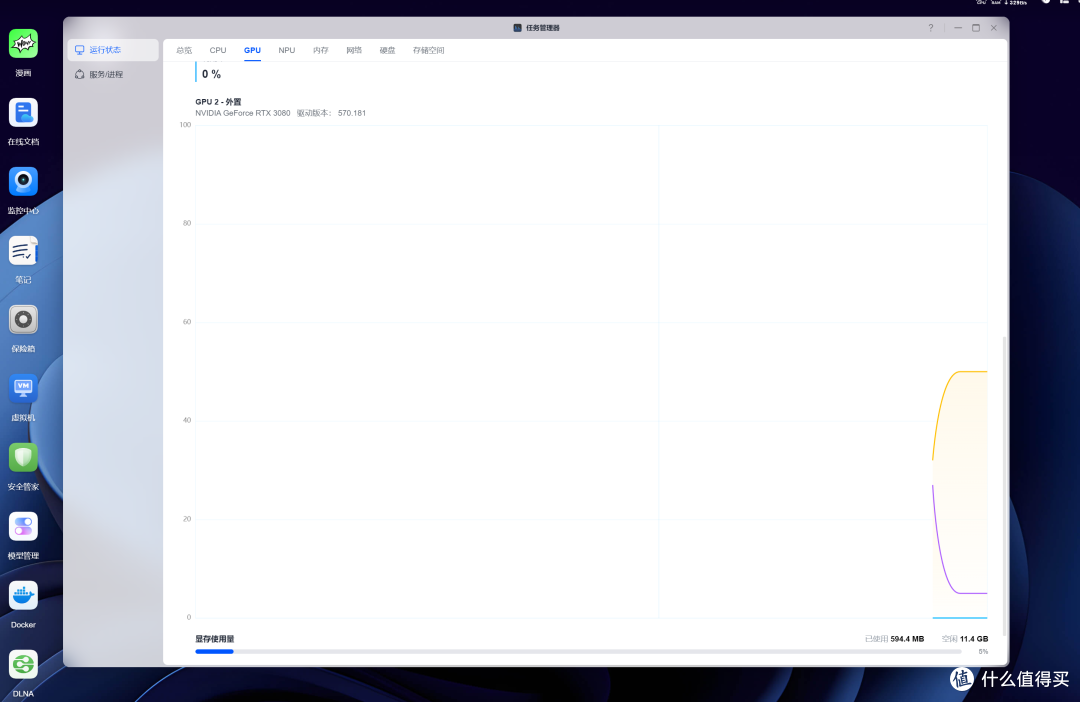Open the 笔记 notes app icon
Viewport: 1080px width, 702px height.
23,251
